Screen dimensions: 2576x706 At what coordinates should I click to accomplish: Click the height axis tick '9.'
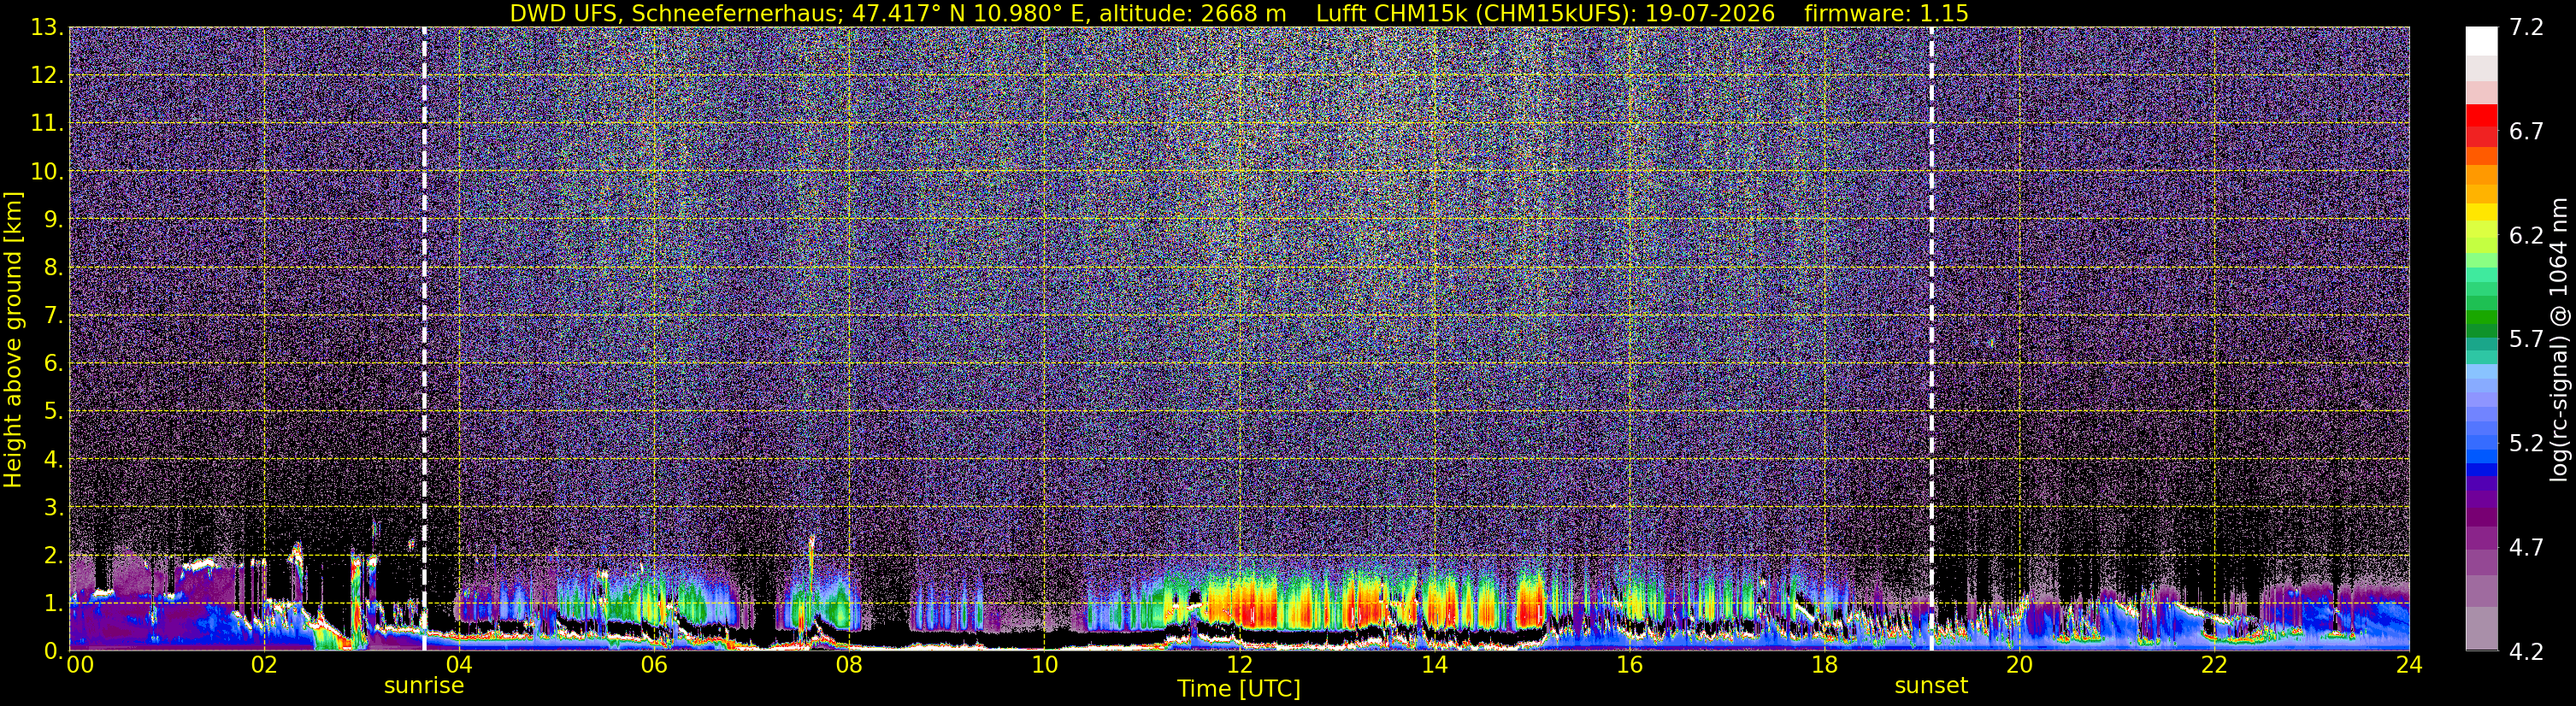tap(53, 219)
